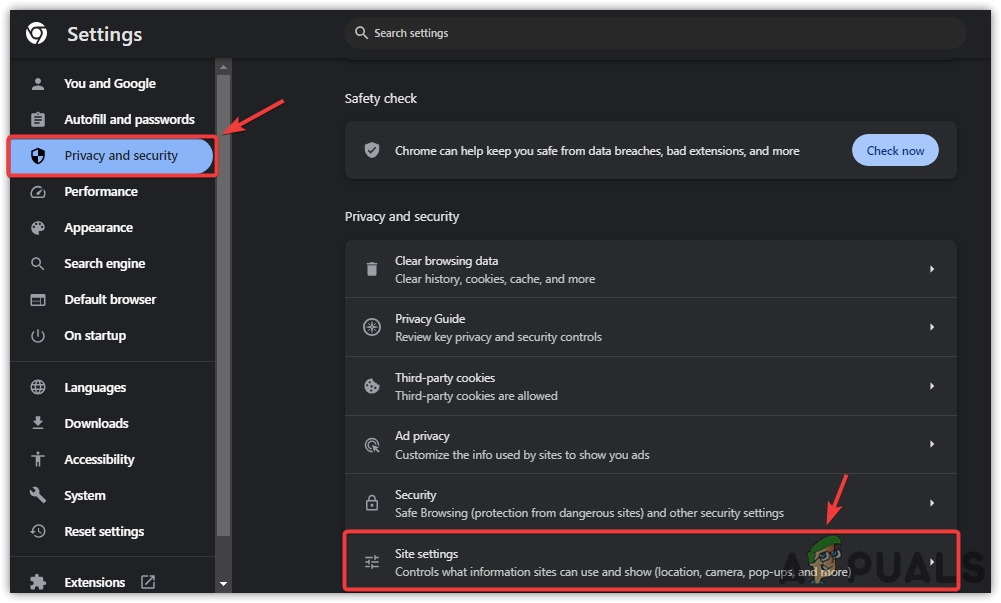
Task: Expand the Privacy Guide row arrow
Action: click(x=932, y=327)
